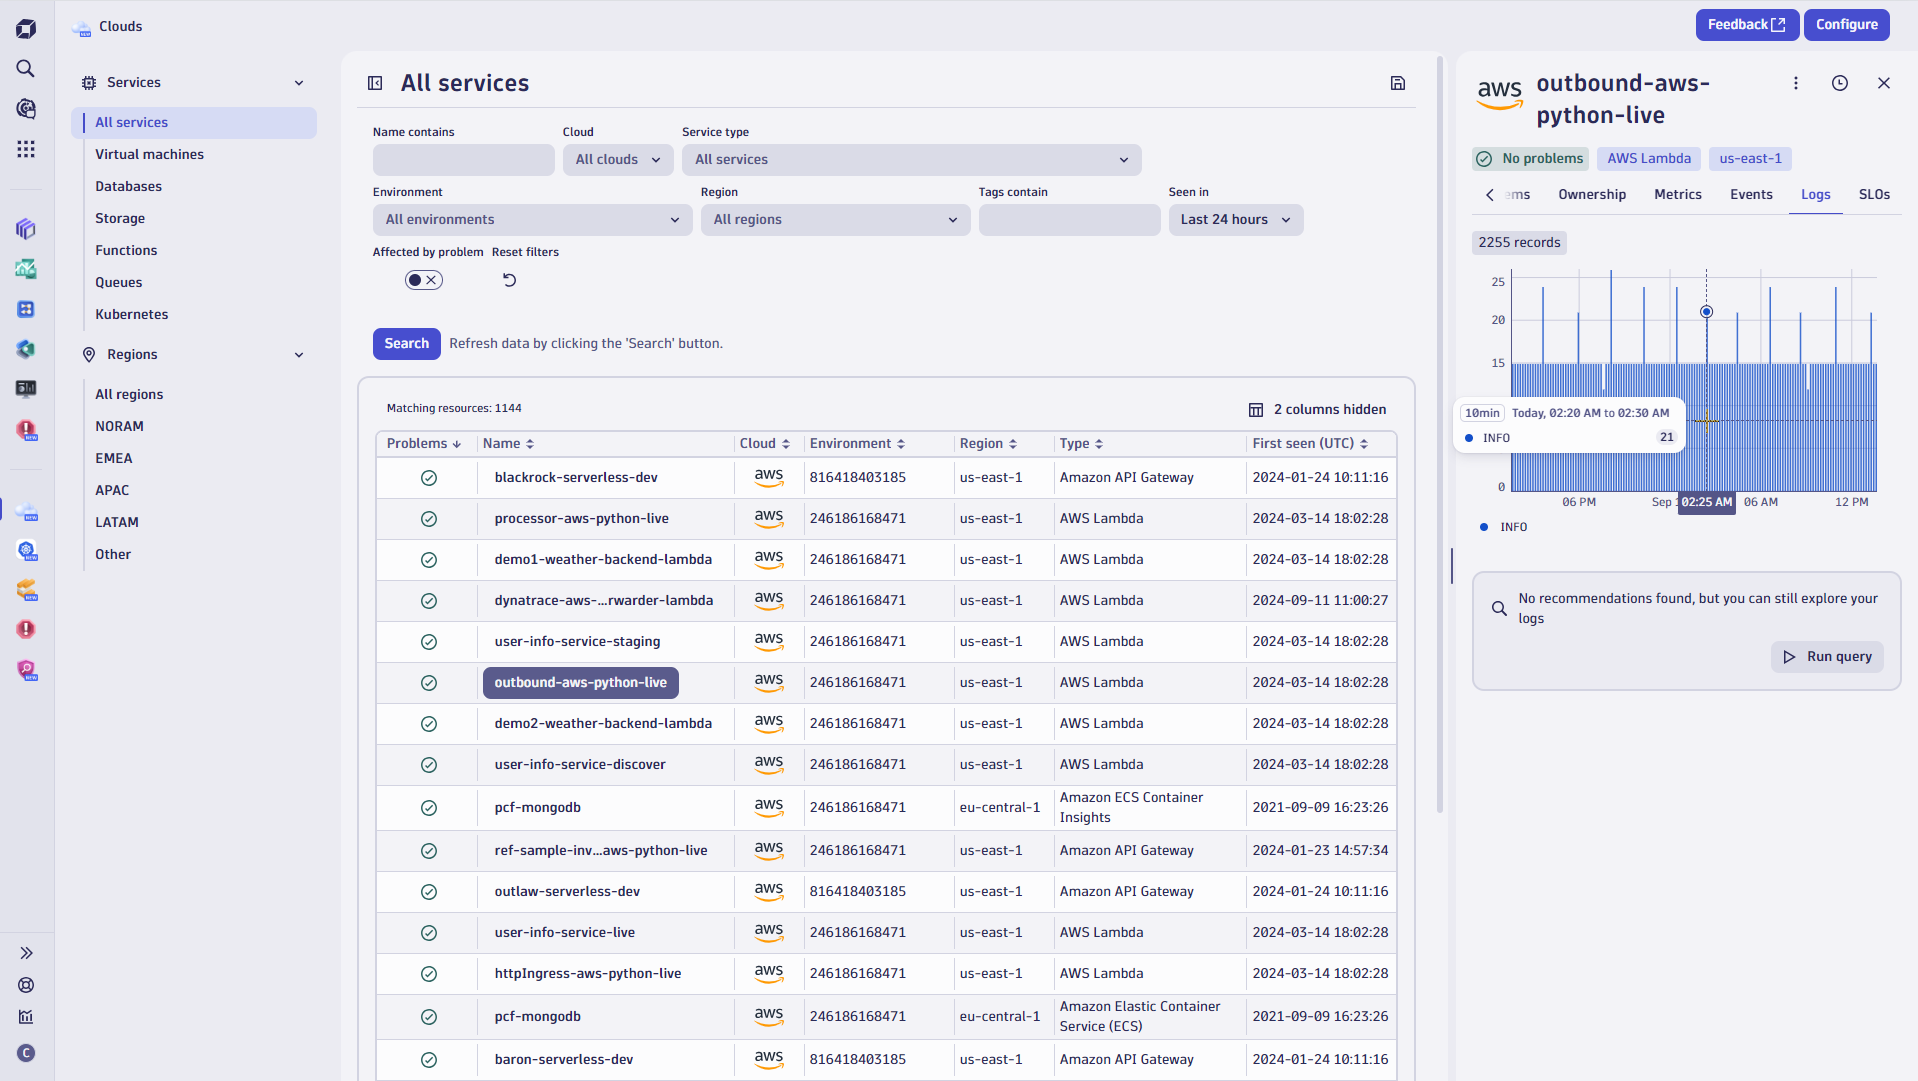Open the history clock icon in the detail panel

[x=1840, y=83]
